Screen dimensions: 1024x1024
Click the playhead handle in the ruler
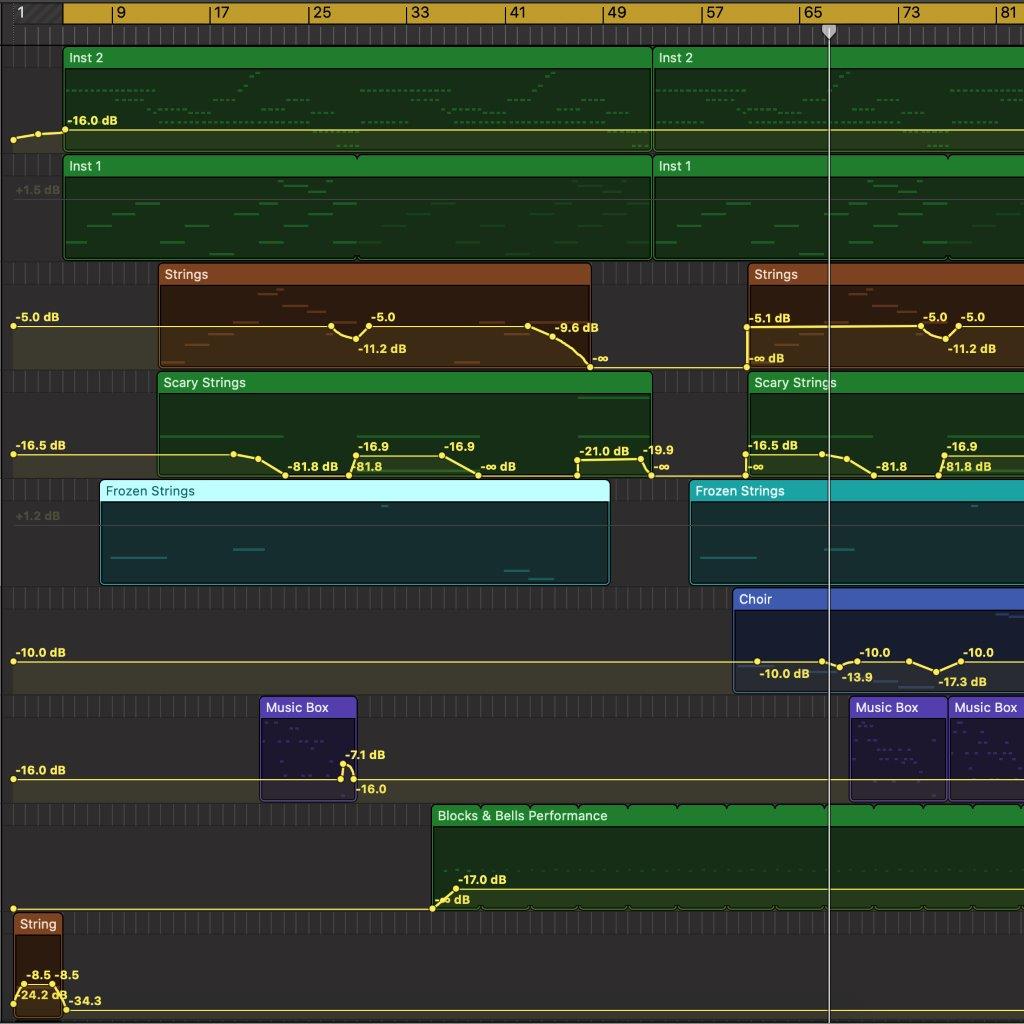coord(829,32)
